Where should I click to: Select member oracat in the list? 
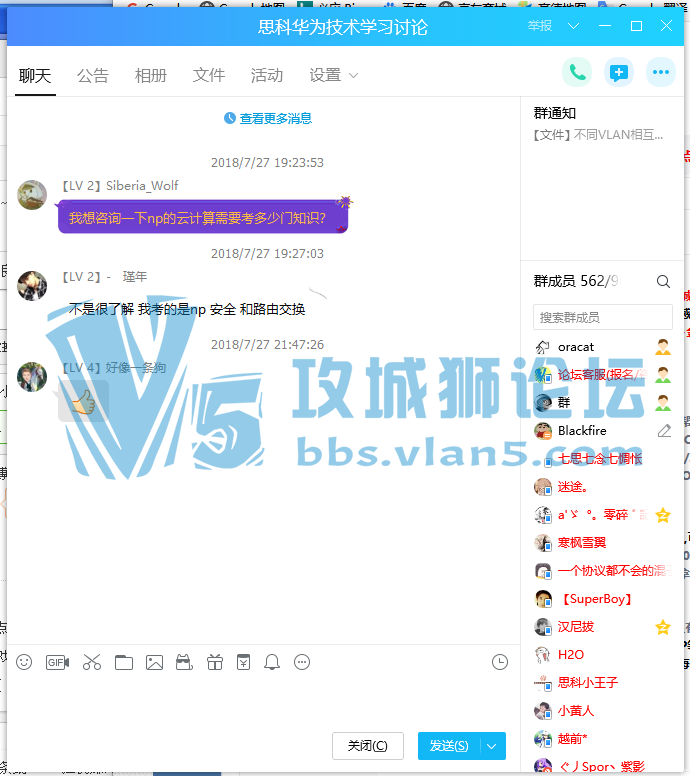click(x=603, y=347)
